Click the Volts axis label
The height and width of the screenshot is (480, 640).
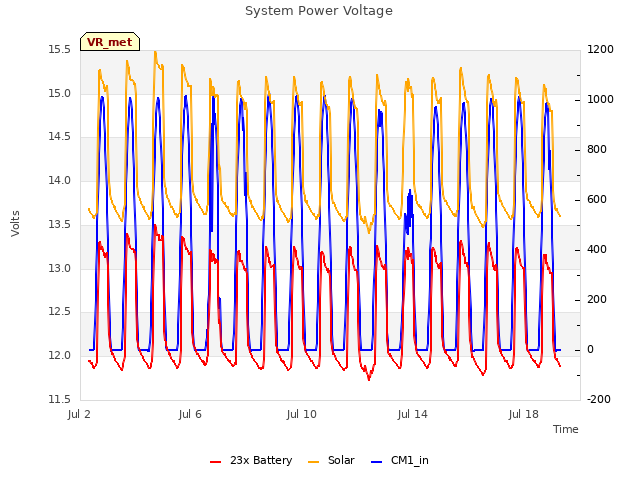[16, 224]
